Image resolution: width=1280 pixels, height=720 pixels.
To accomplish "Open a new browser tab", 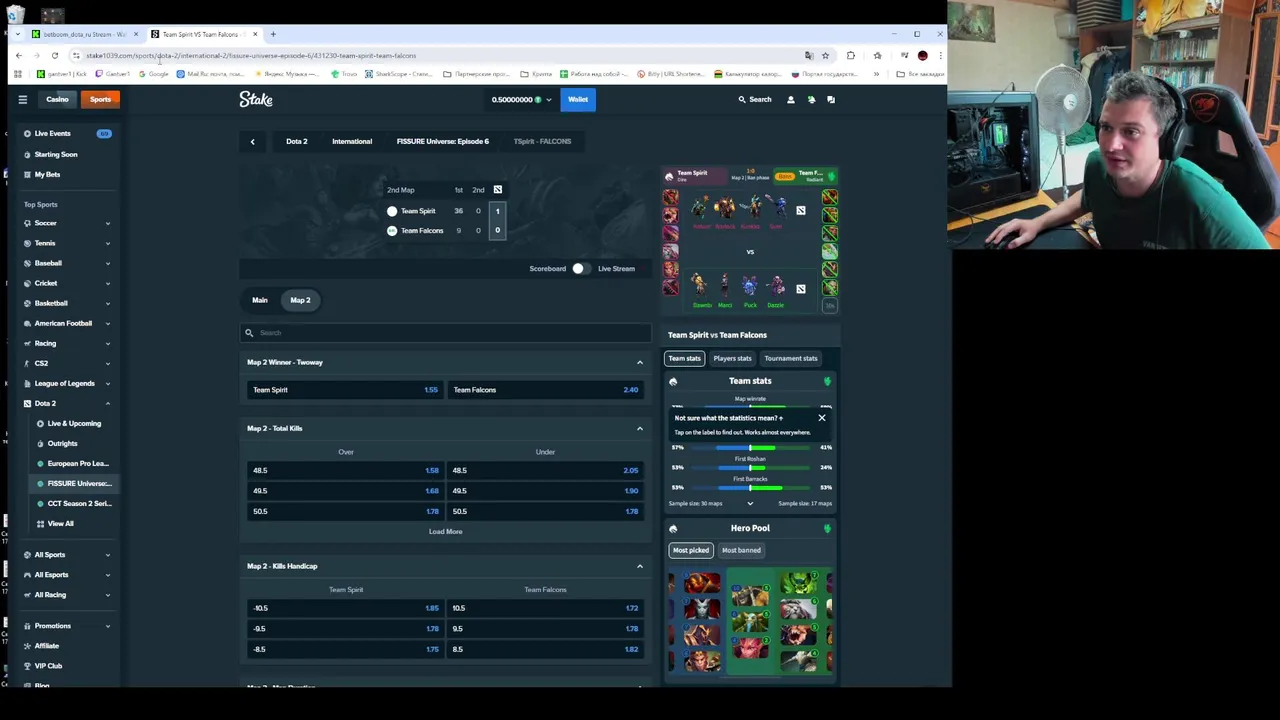I will point(273,34).
